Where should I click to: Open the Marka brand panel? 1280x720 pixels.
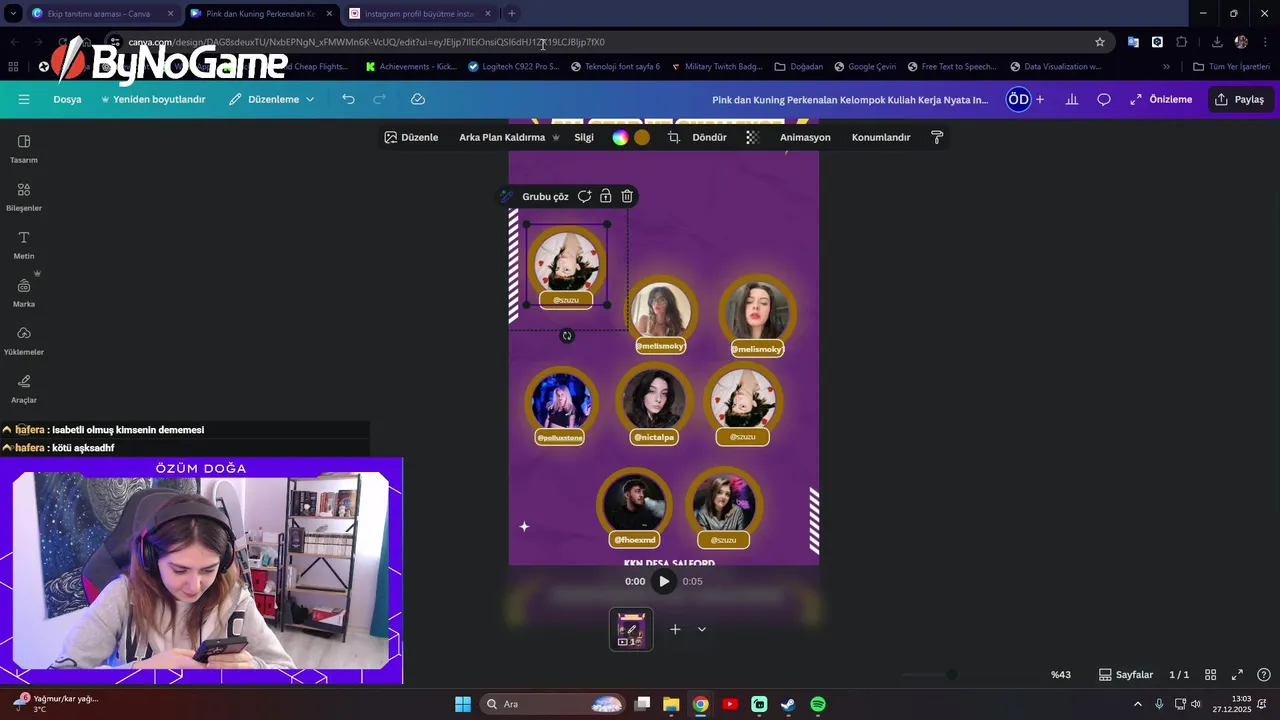(x=24, y=292)
